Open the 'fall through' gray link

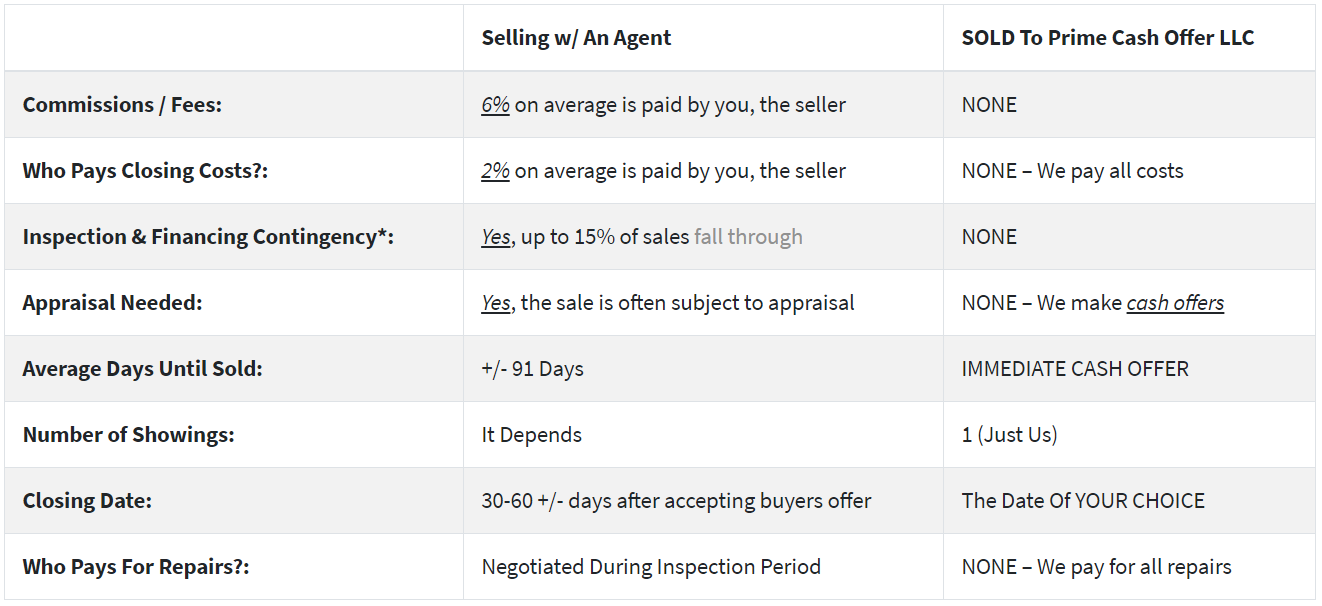pyautogui.click(x=748, y=237)
